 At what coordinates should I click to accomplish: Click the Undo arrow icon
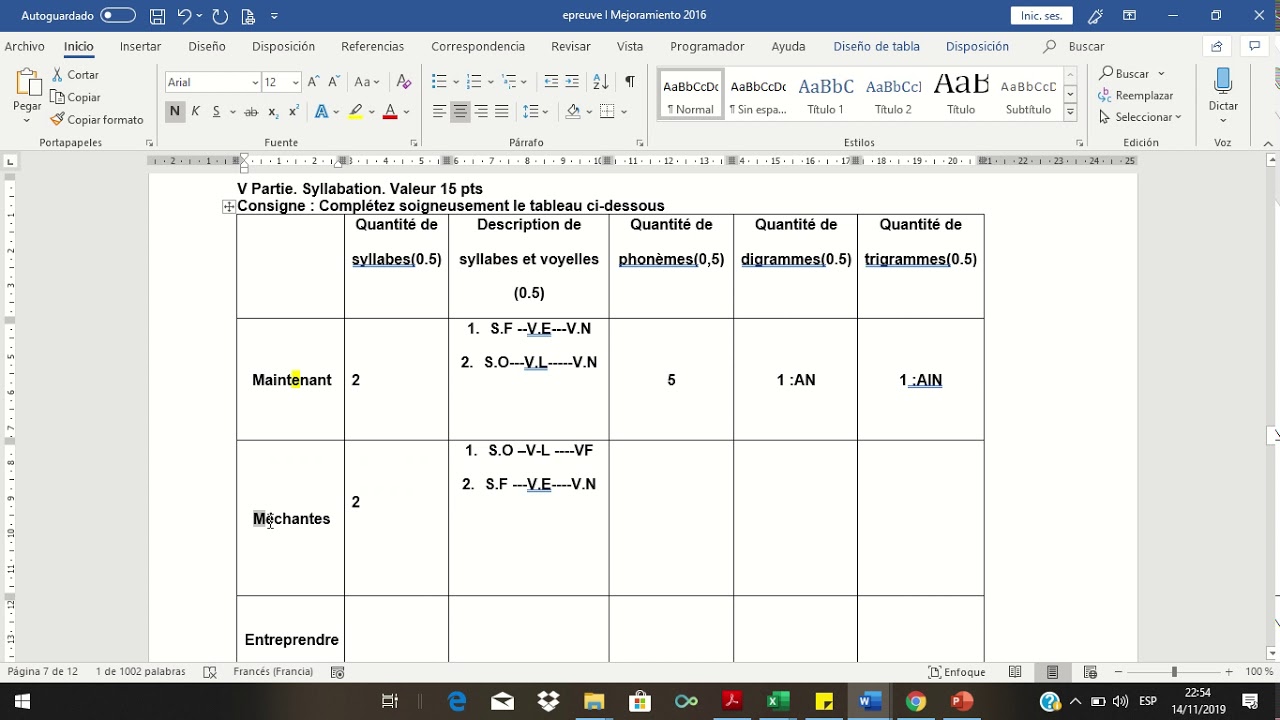[183, 16]
